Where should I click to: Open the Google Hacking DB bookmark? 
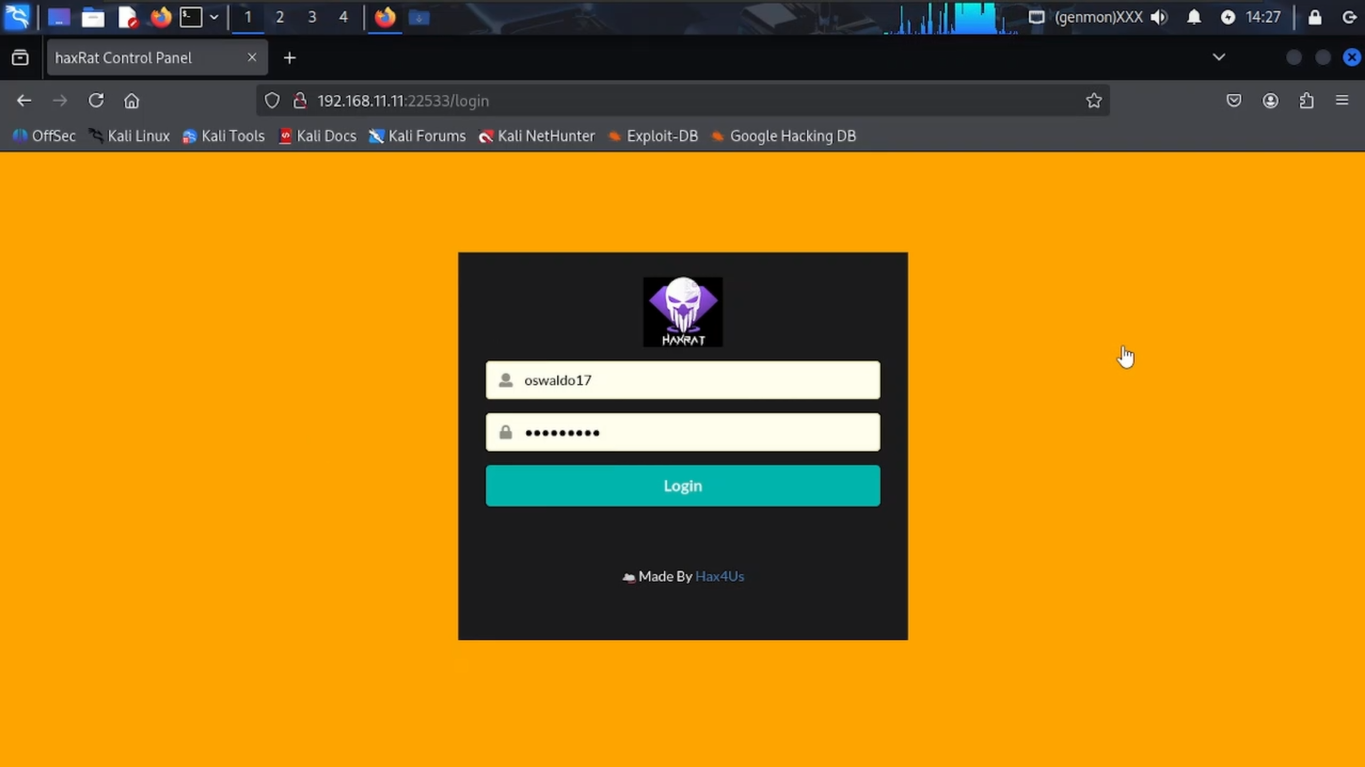(x=783, y=136)
